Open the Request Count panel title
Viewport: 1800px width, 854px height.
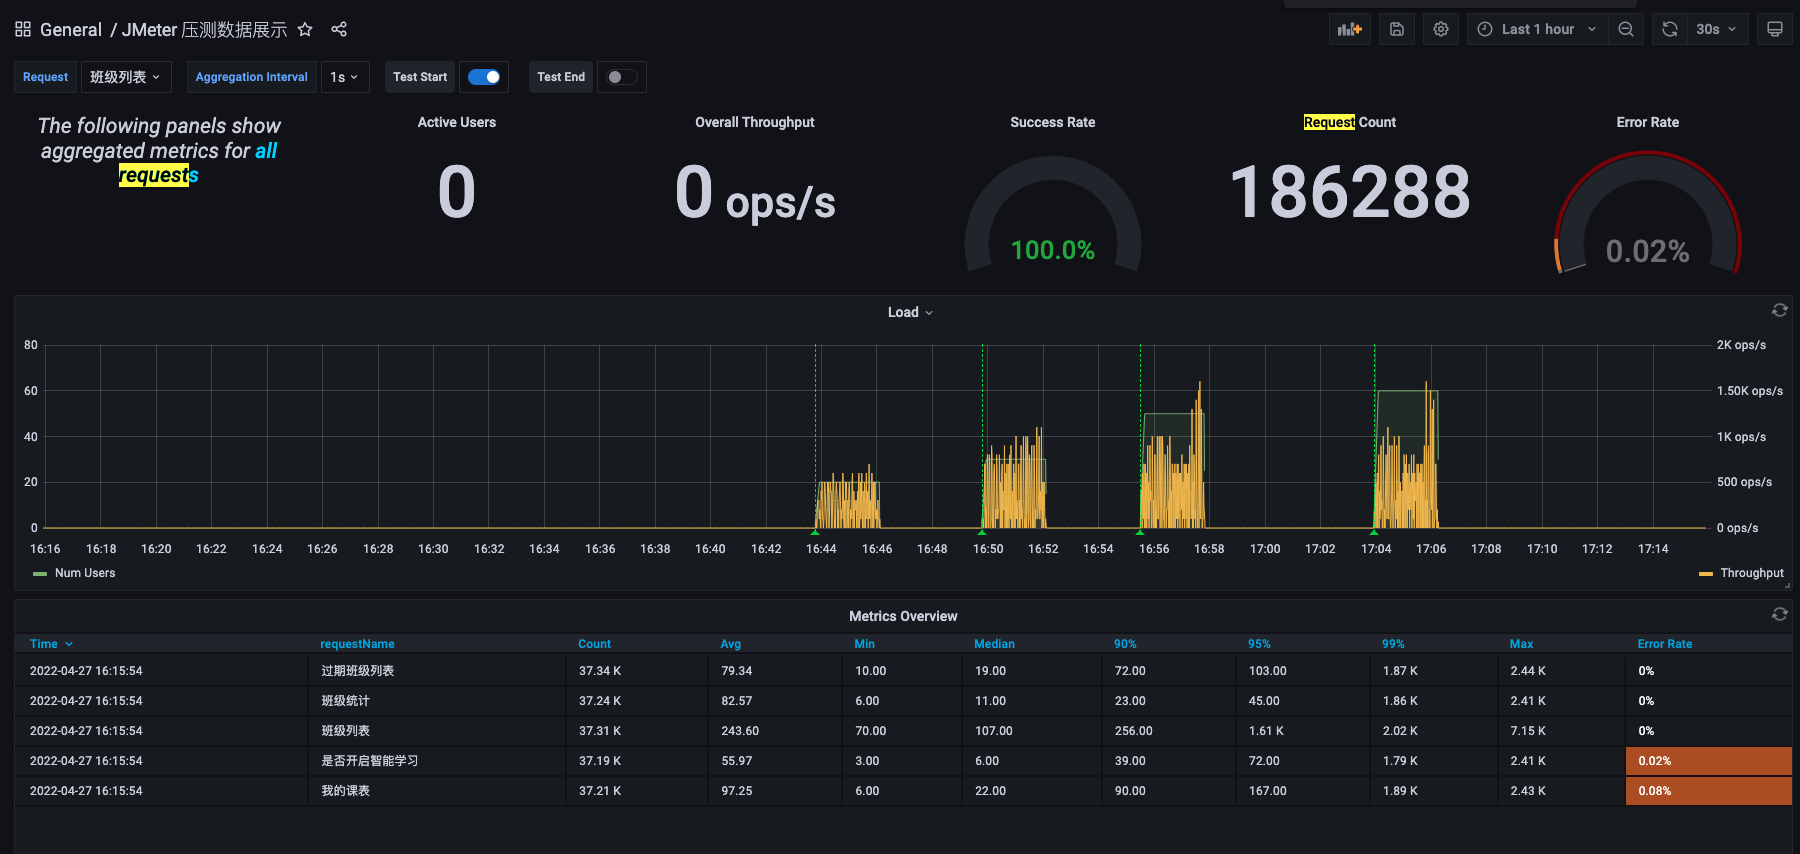point(1350,122)
